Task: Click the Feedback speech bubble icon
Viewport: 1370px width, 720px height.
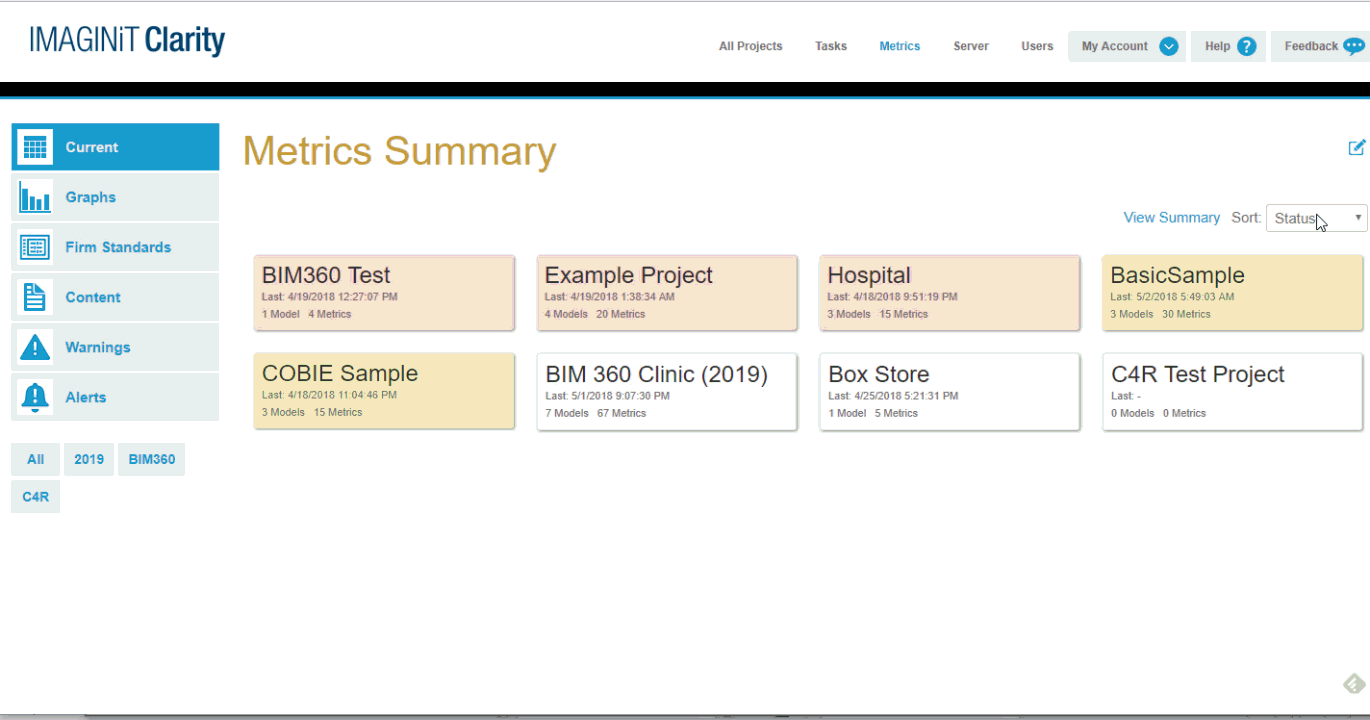Action: [x=1354, y=46]
